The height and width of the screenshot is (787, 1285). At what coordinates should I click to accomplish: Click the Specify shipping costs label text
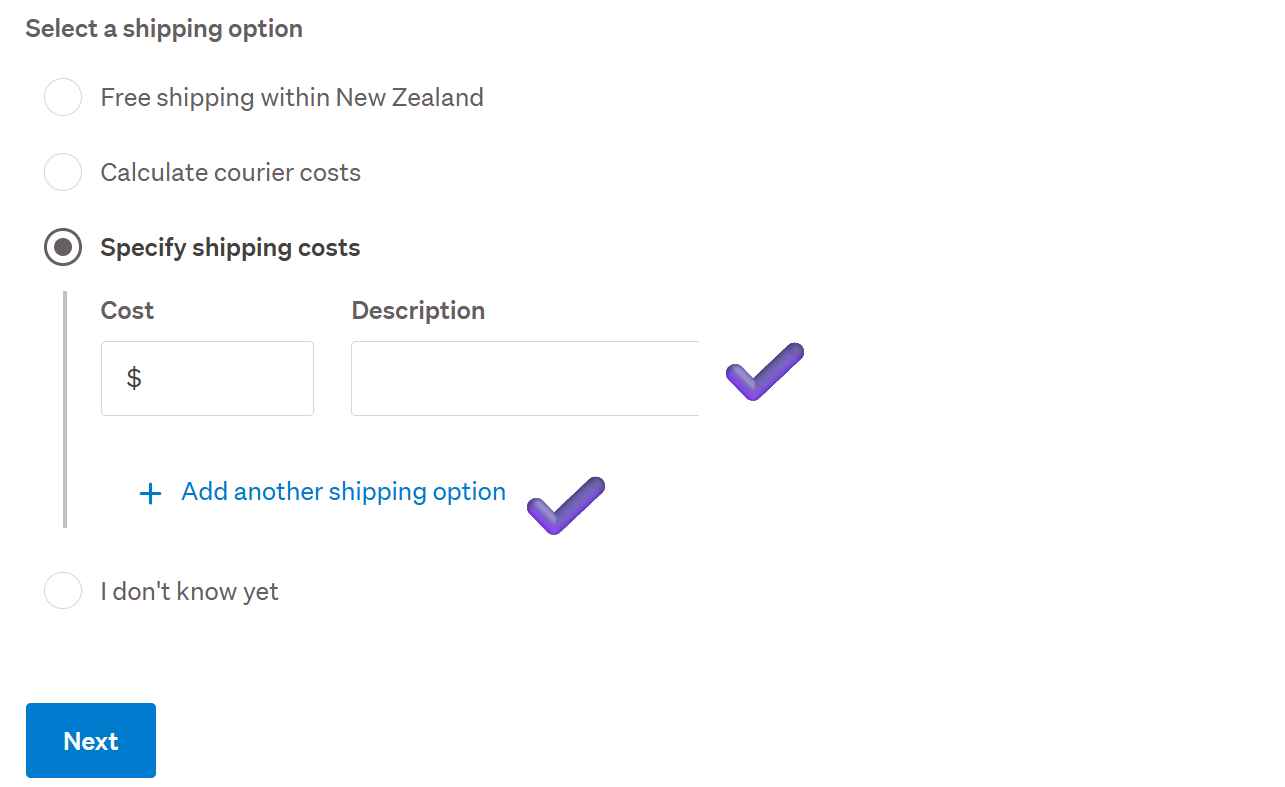coord(230,248)
